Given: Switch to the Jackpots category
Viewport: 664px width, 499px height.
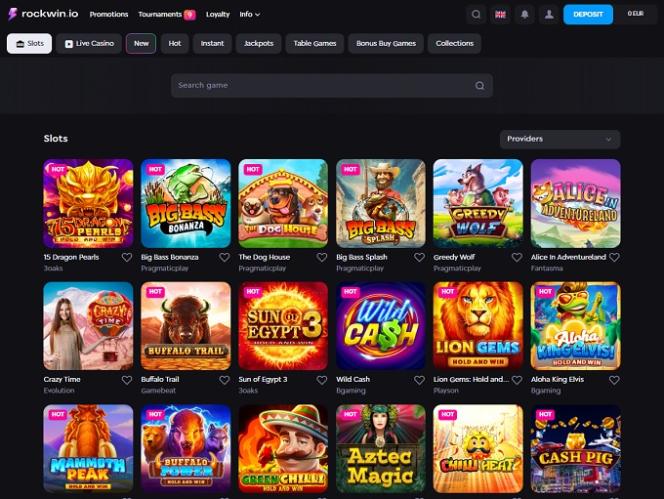Looking at the screenshot, I should 258,44.
